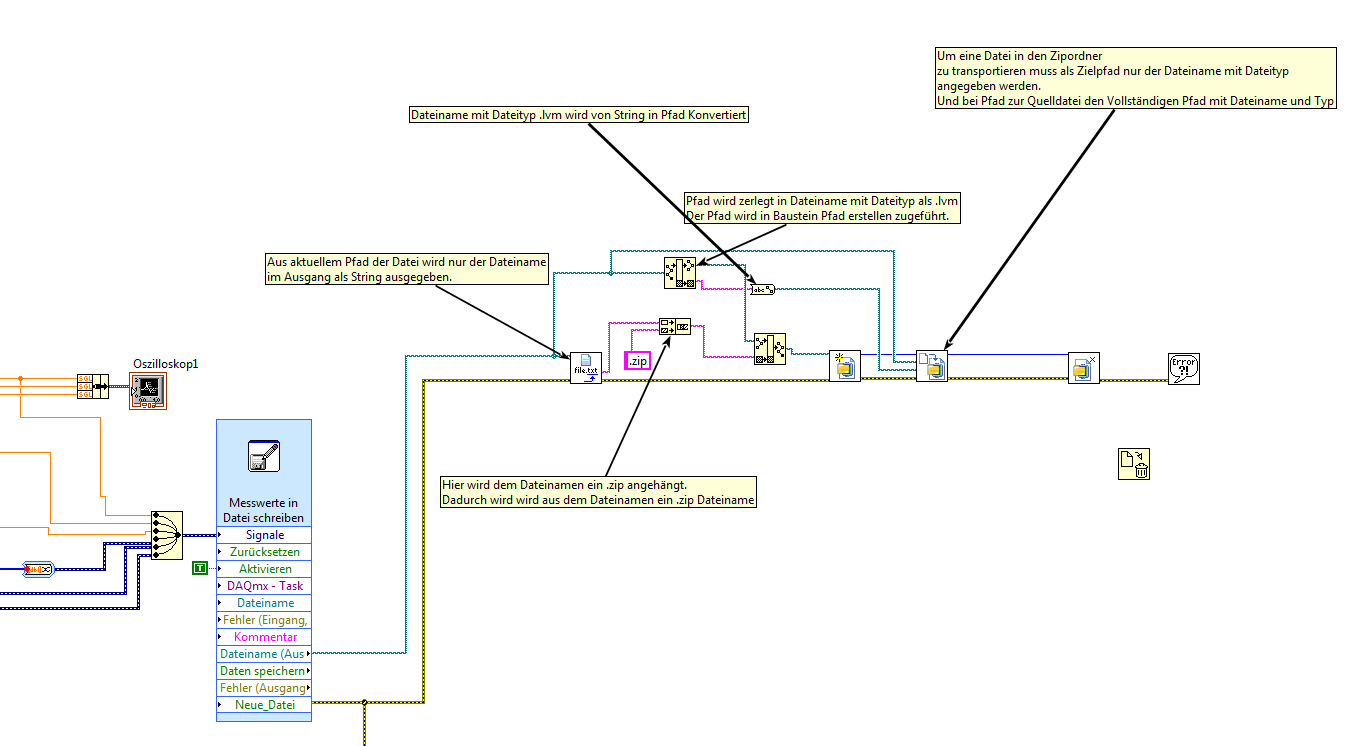Viewport: 1358px width, 746px height.
Task: Select the Zurücksetzen input row
Action: [264, 552]
